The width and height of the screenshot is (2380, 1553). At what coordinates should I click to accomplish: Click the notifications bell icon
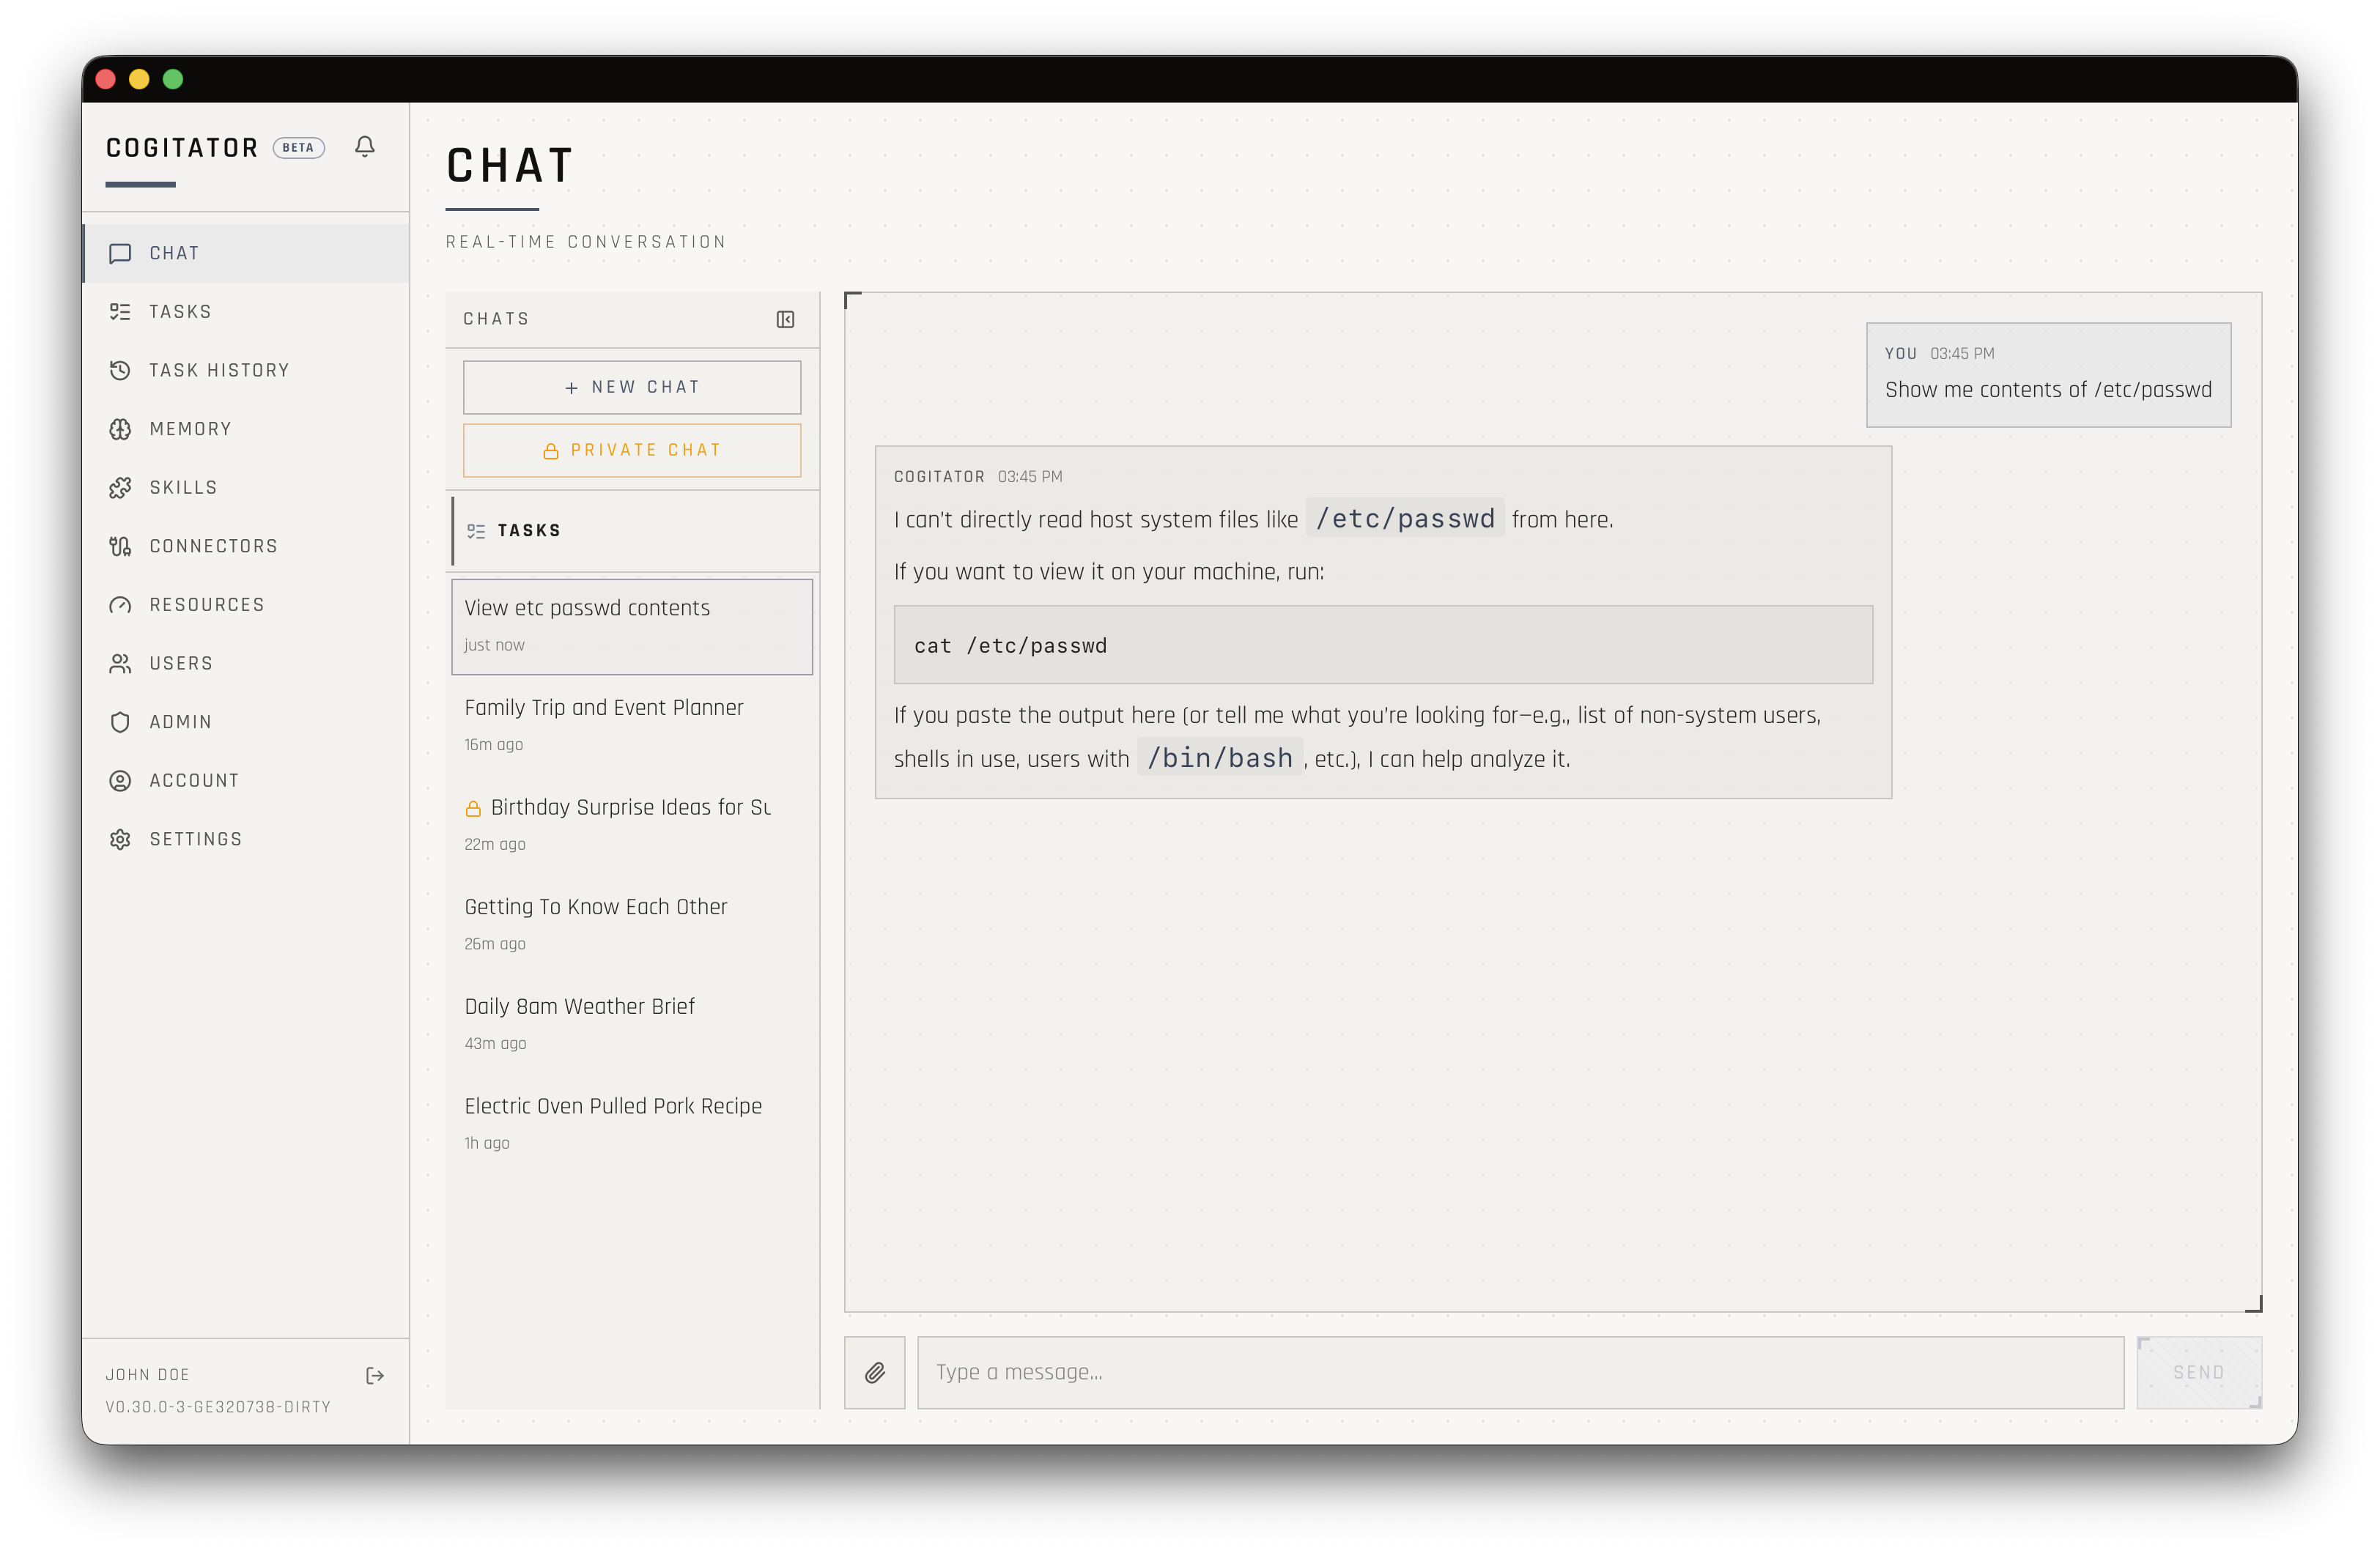(x=365, y=147)
